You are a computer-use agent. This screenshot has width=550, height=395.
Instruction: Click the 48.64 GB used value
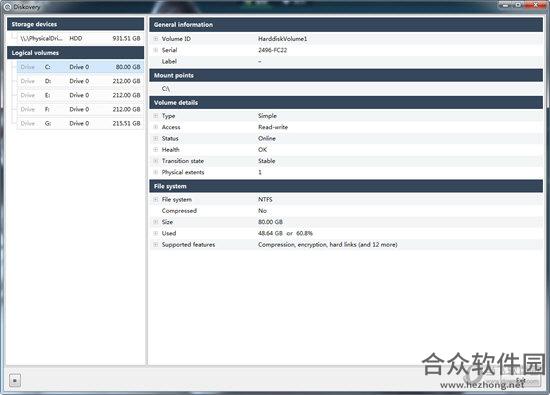270,233
